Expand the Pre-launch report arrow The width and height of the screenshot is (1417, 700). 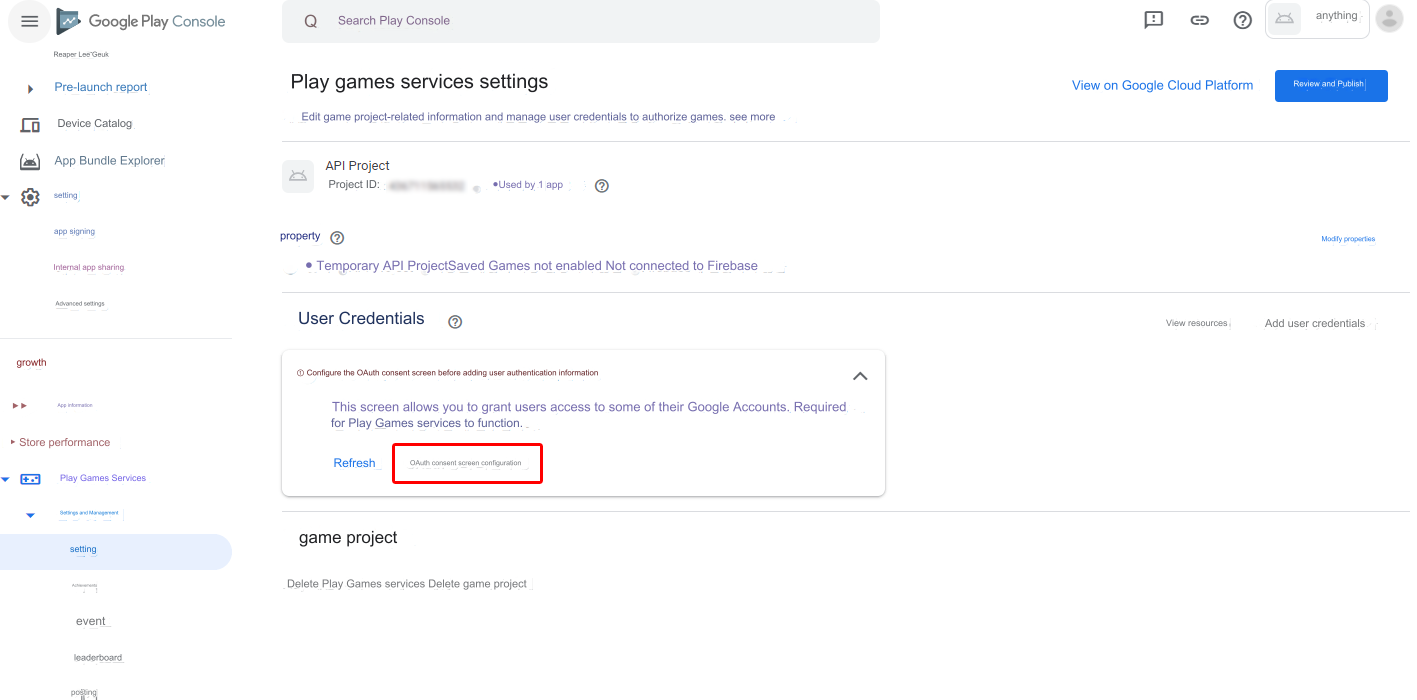pyautogui.click(x=30, y=89)
